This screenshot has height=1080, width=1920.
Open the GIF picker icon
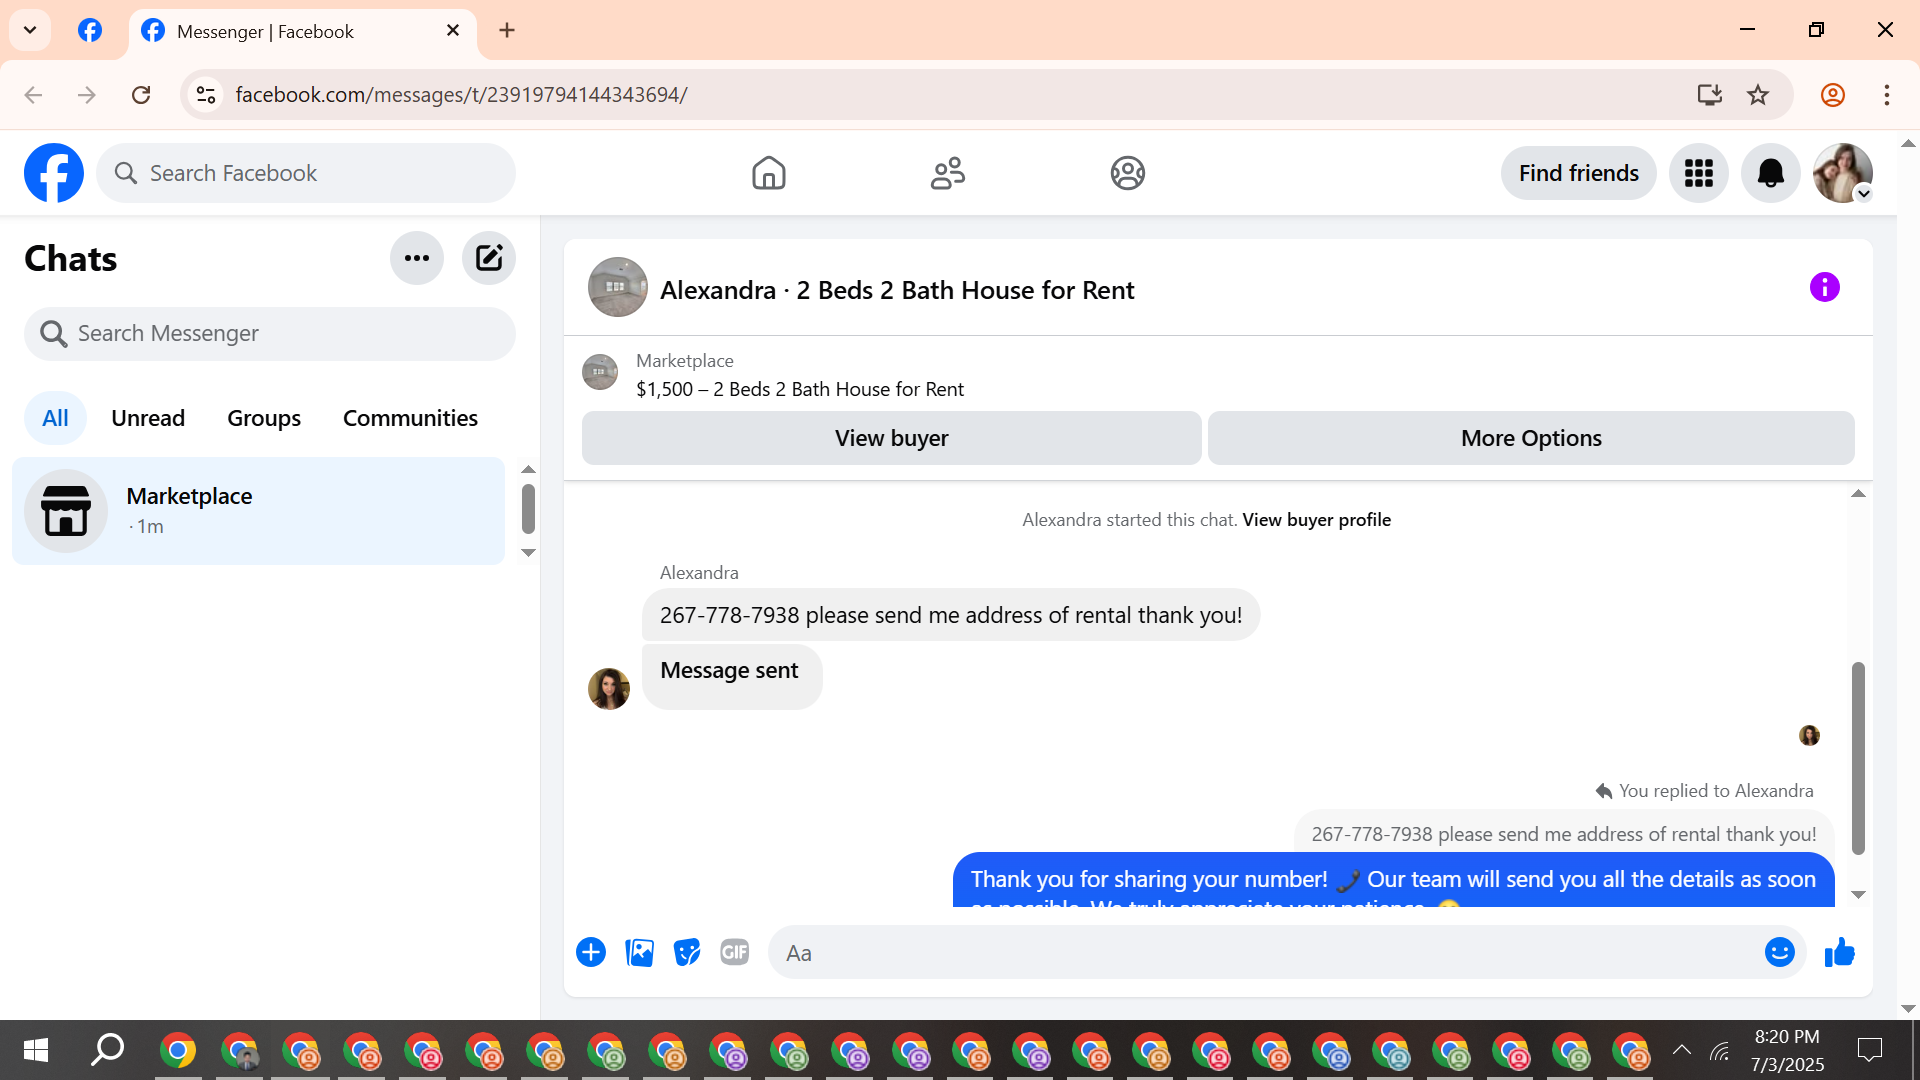[735, 952]
